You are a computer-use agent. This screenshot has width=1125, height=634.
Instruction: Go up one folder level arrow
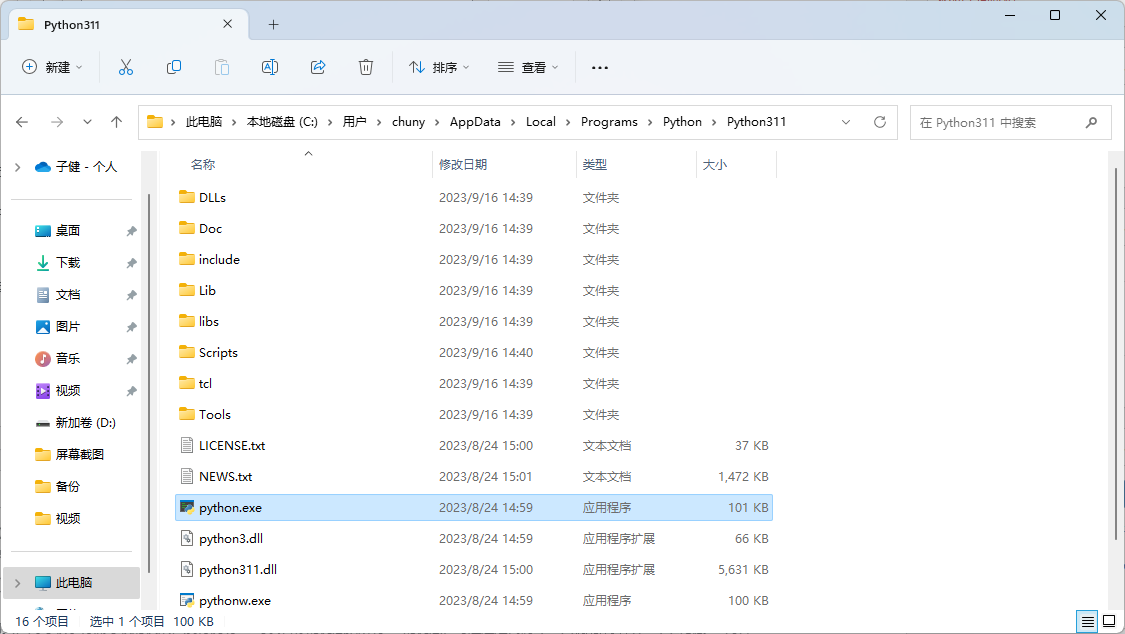click(116, 122)
